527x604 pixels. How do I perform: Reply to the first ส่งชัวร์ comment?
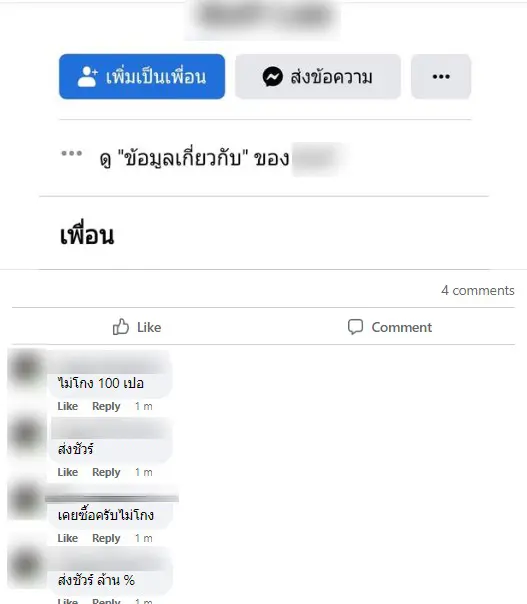point(106,472)
